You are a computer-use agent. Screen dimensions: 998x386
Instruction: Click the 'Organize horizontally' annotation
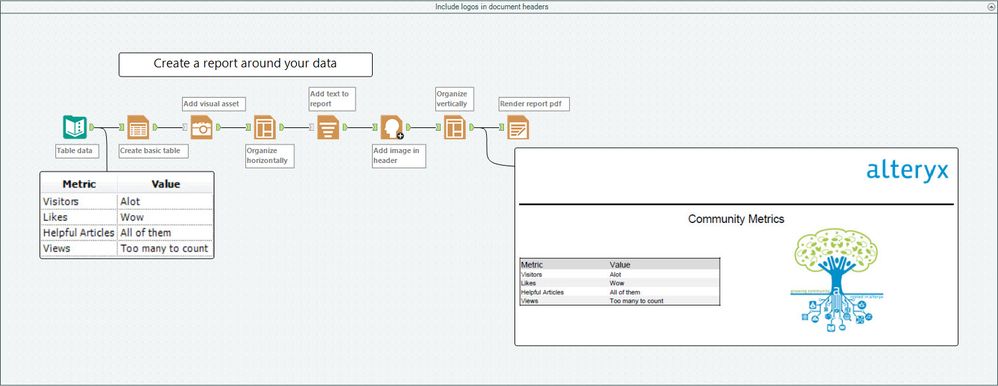[x=270, y=156]
